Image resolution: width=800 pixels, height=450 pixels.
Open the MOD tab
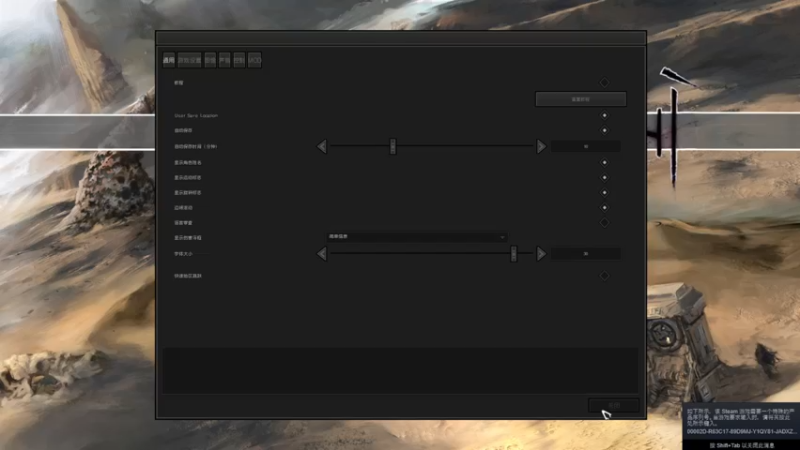(255, 60)
